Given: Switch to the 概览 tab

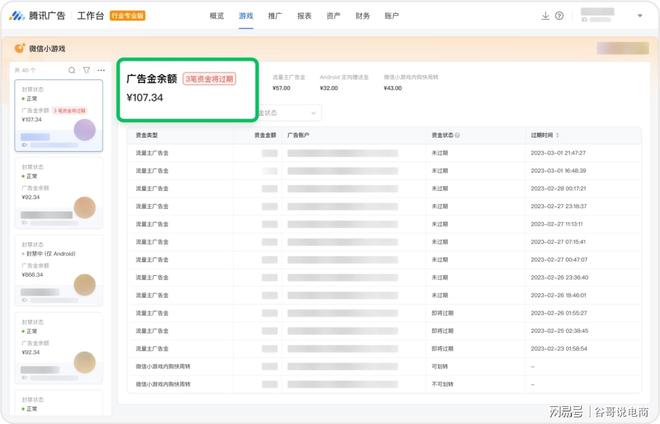Looking at the screenshot, I should pyautogui.click(x=217, y=16).
